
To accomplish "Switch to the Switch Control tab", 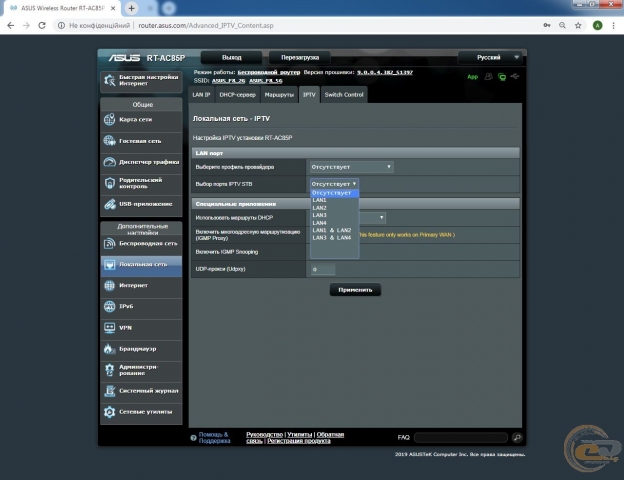I will (x=344, y=95).
